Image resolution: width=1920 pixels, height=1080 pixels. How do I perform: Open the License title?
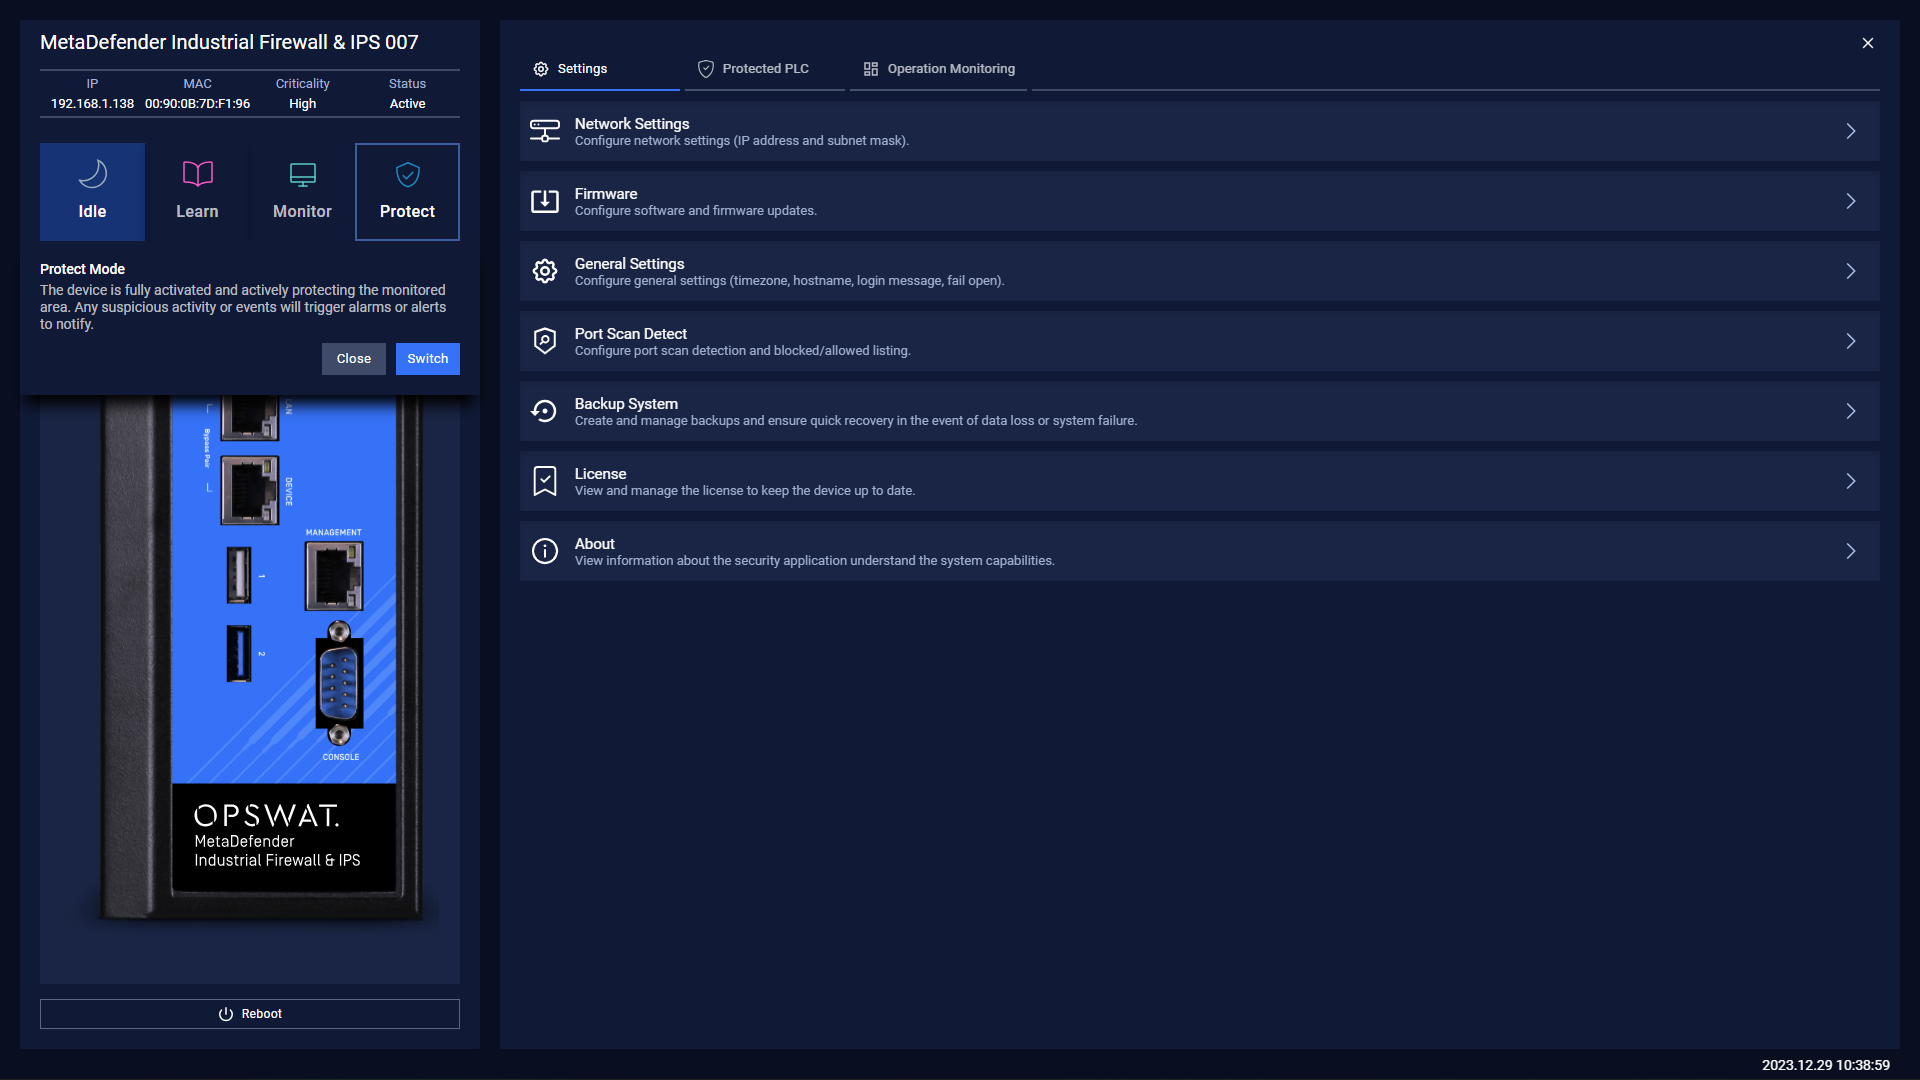pyautogui.click(x=600, y=474)
